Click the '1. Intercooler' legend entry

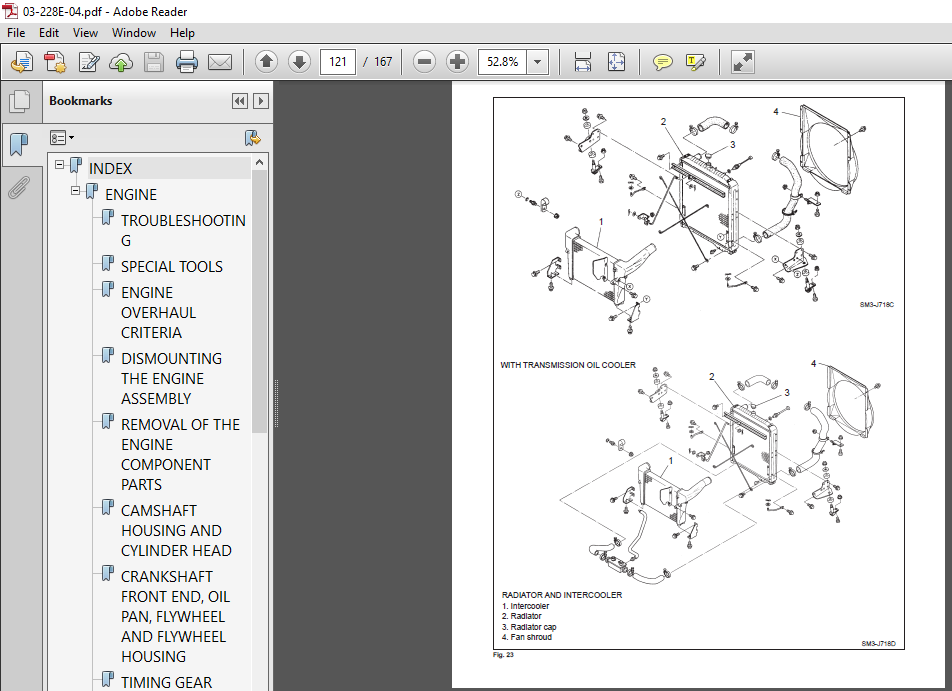pos(525,606)
